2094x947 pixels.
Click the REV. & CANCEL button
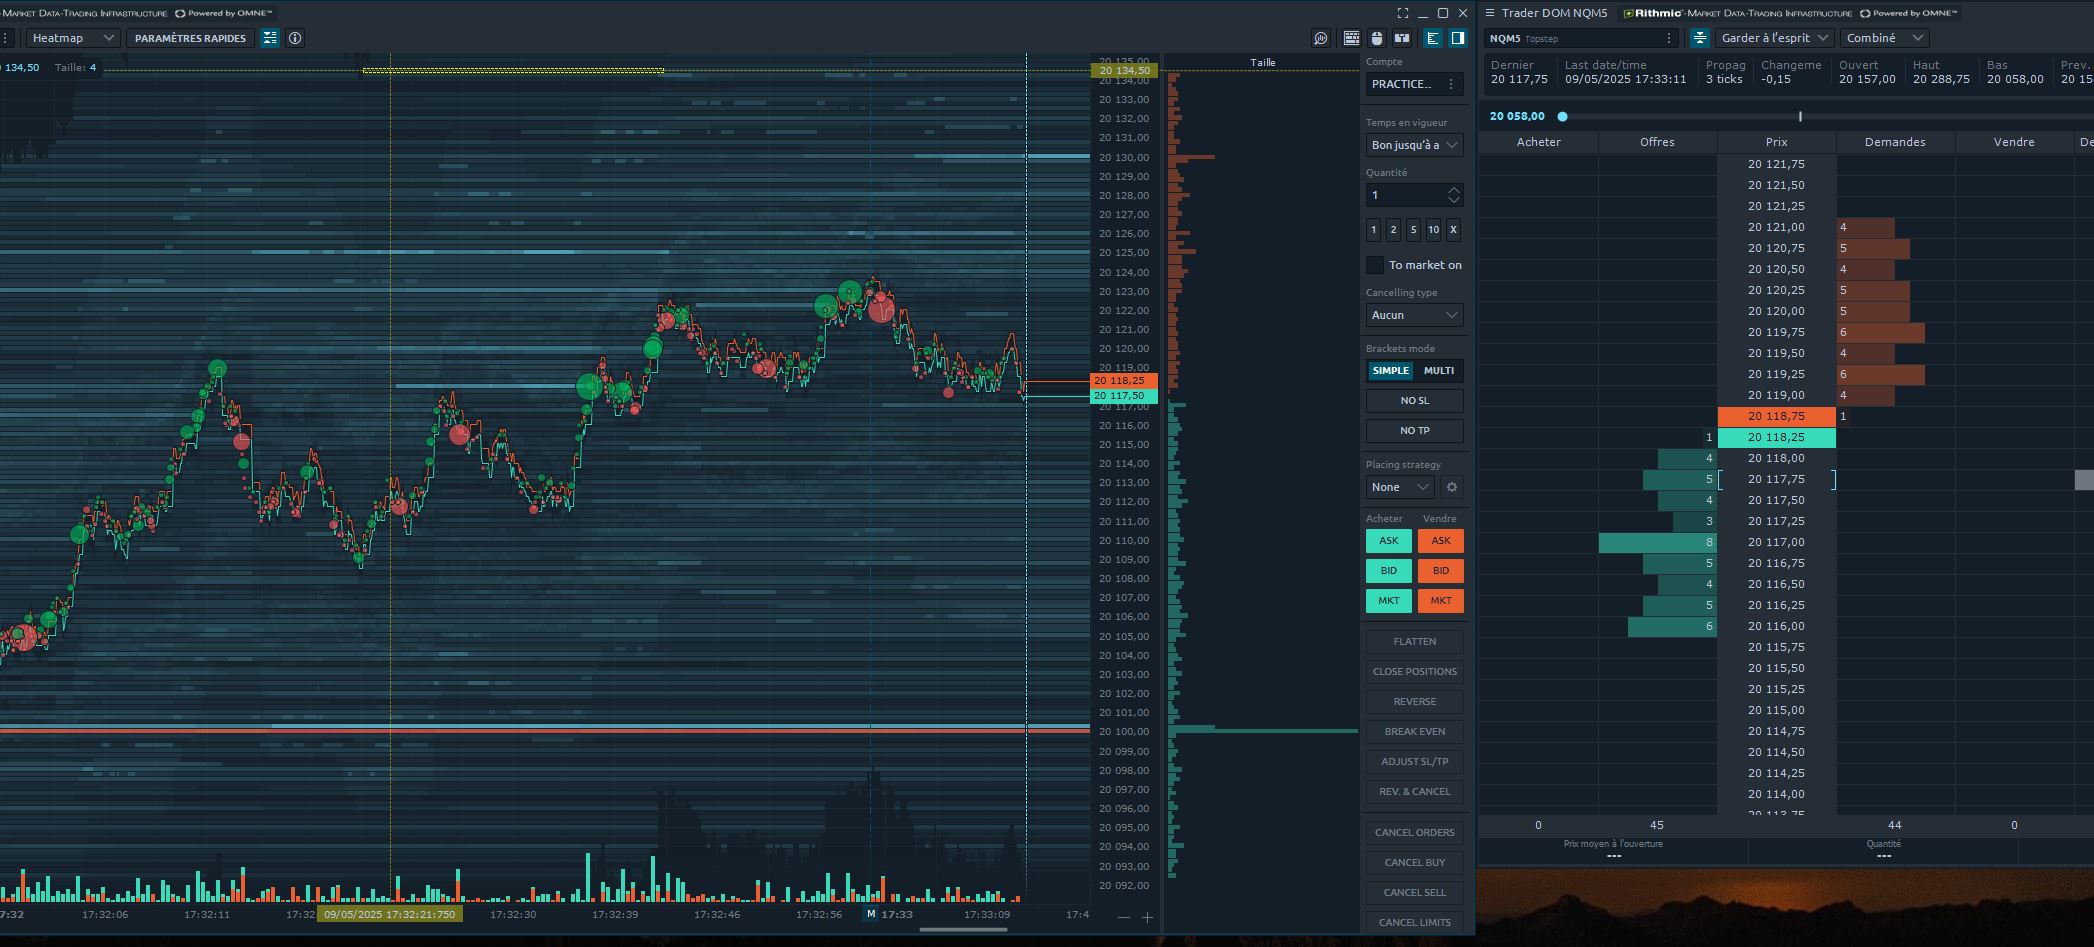[1414, 792]
